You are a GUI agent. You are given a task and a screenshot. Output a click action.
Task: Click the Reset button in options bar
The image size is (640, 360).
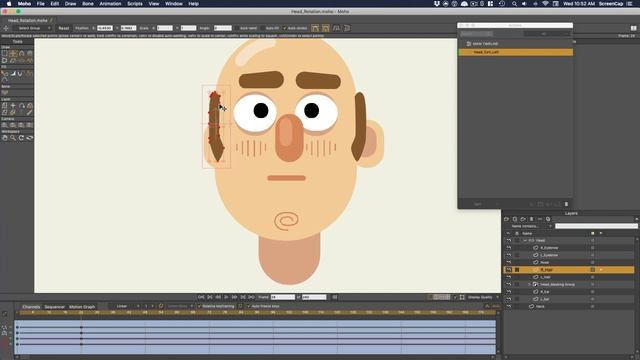click(x=64, y=28)
